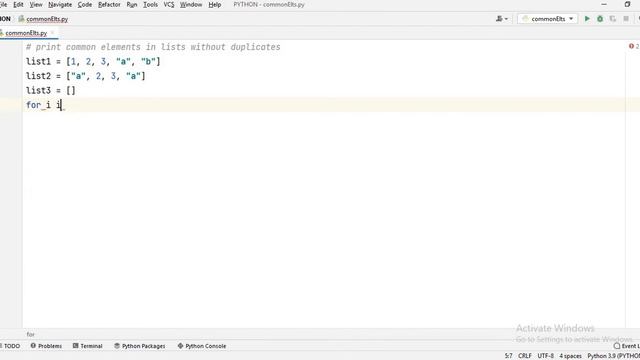
Task: Open the Python 3.9 interpreter selector
Action: [613, 356]
